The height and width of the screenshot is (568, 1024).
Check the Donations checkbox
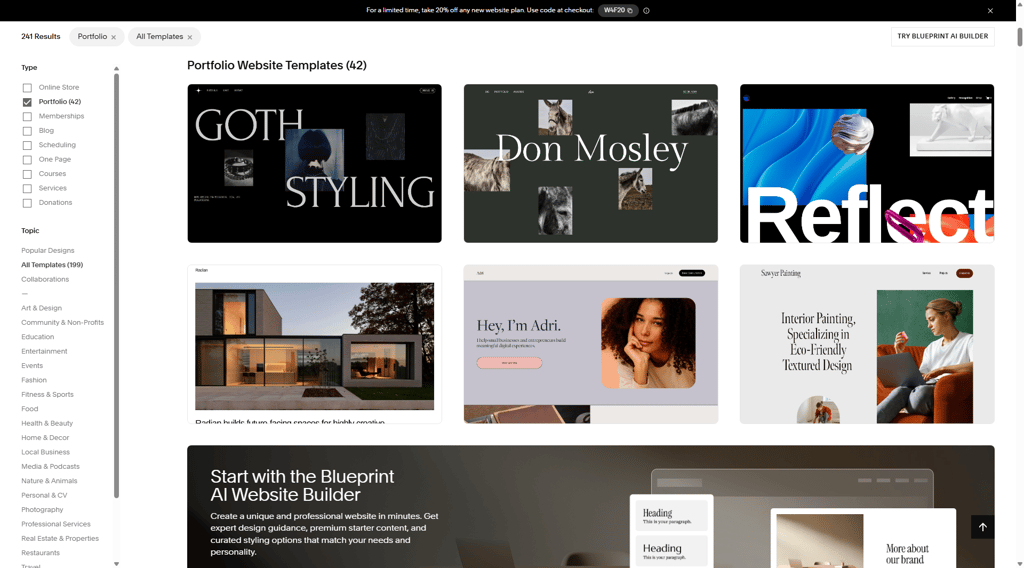coord(27,203)
